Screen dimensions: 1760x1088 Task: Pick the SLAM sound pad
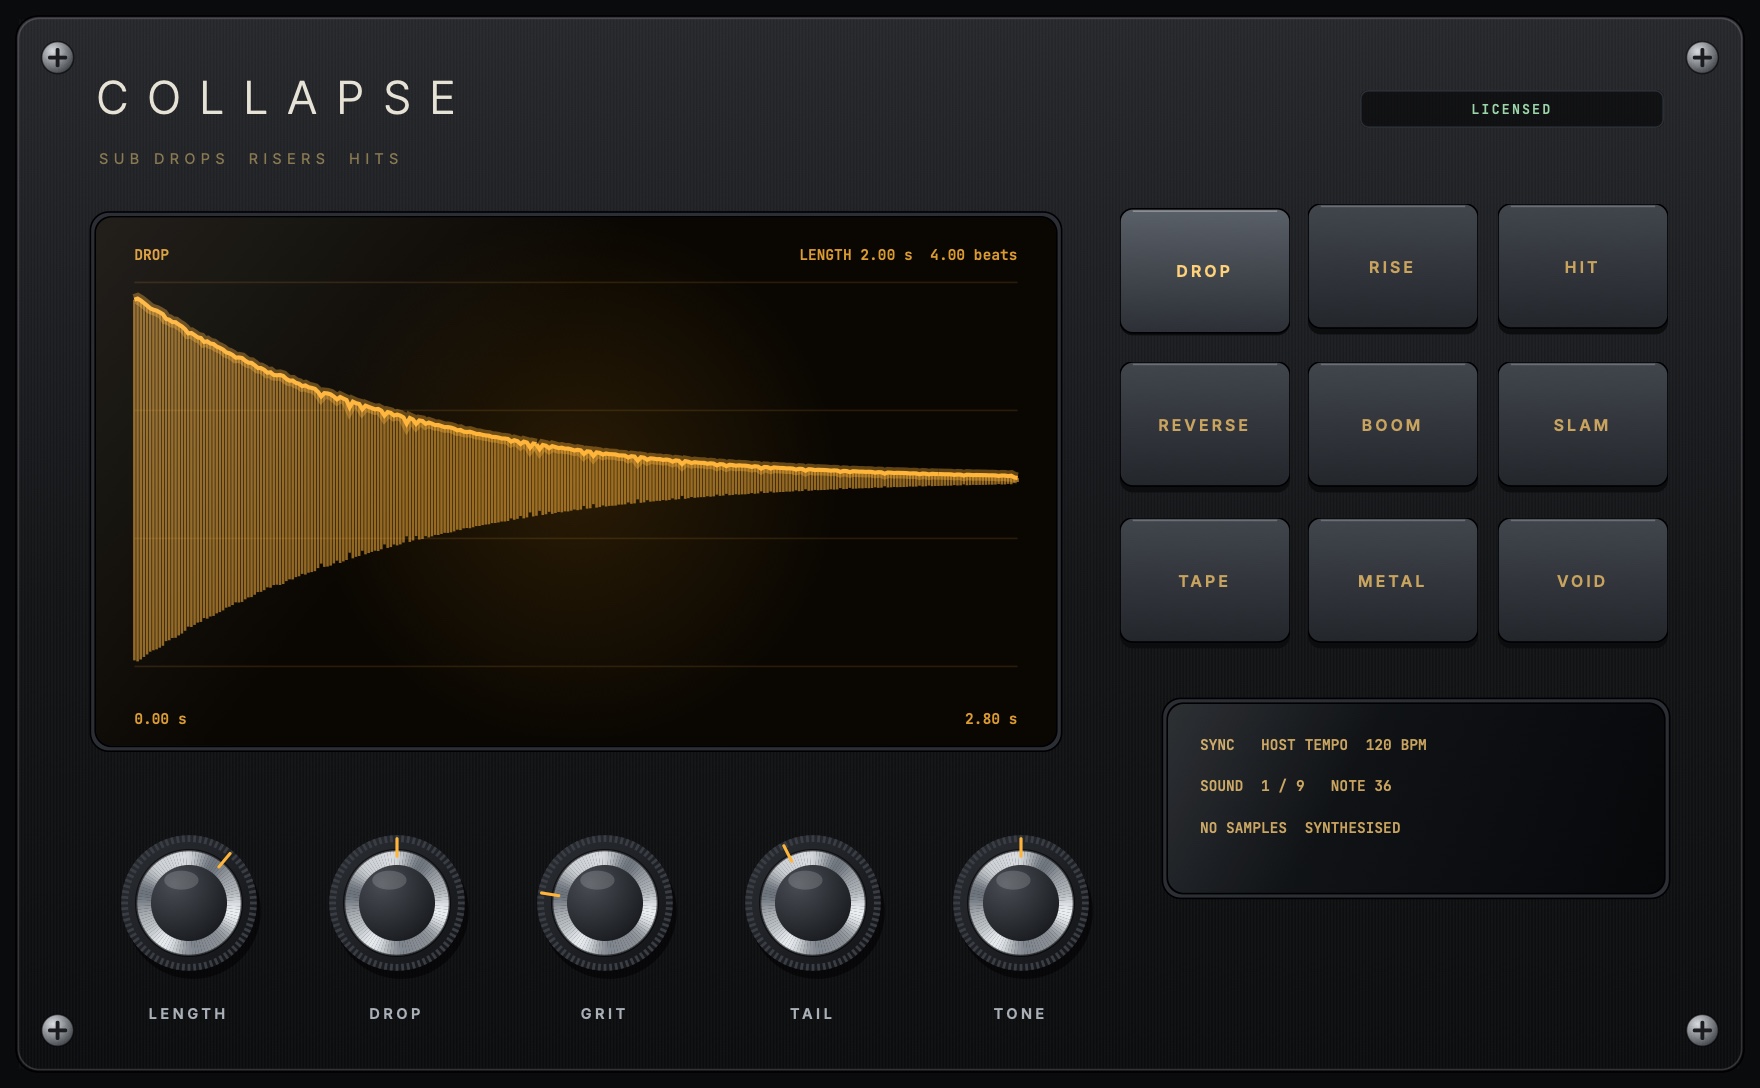pos(1582,425)
